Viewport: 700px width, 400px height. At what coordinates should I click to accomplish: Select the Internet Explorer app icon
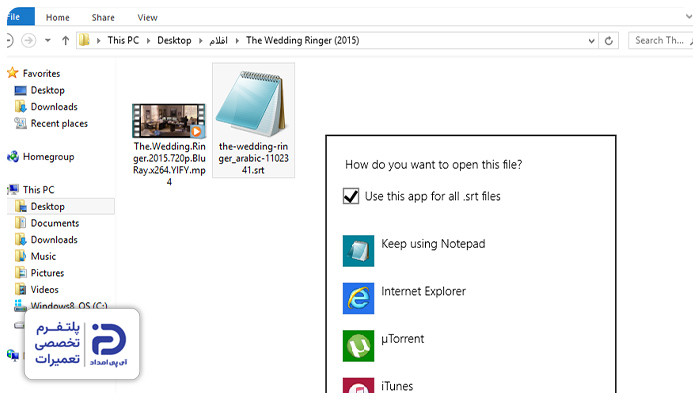coord(358,298)
